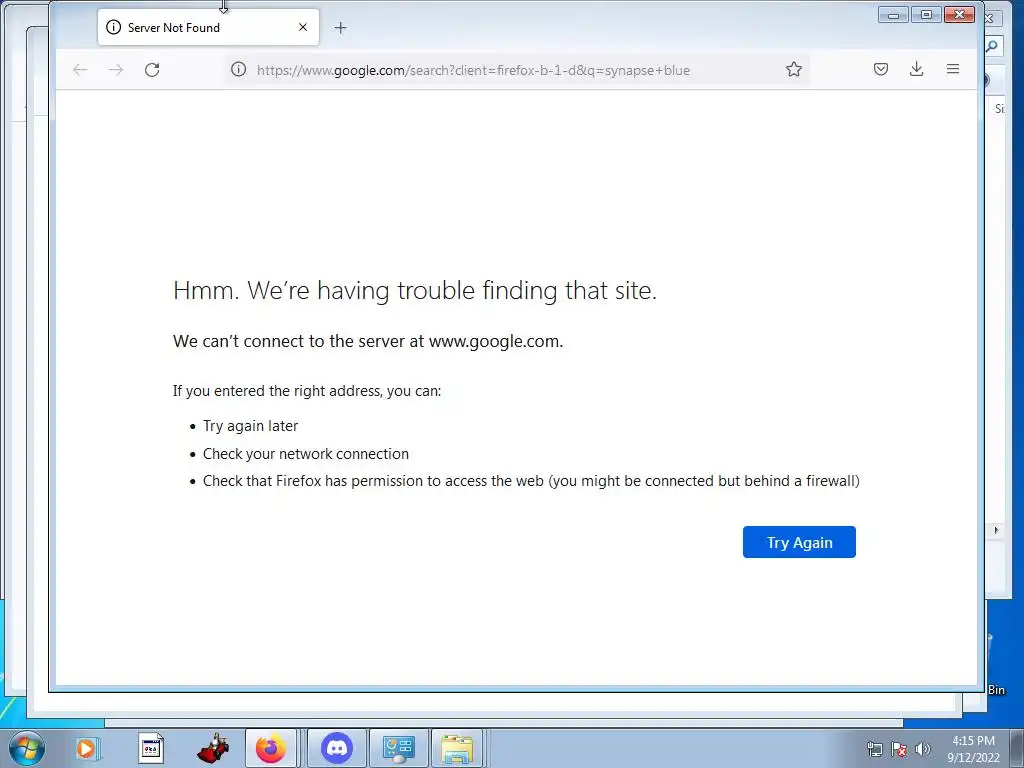This screenshot has height=768, width=1024.
Task: Launch Windows Media Player from taskbar
Action: tap(86, 748)
